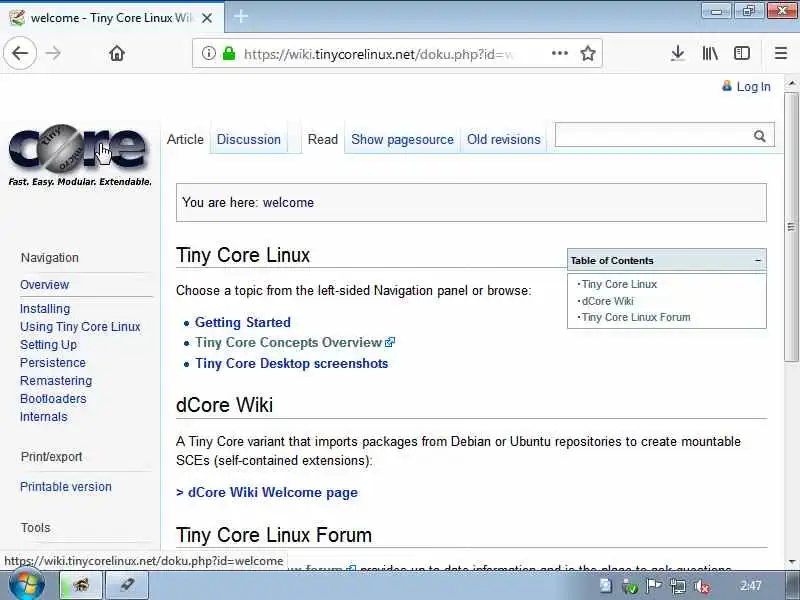Screen dimensions: 800x600
Task: Bookmark this page with star icon
Action: (x=588, y=53)
